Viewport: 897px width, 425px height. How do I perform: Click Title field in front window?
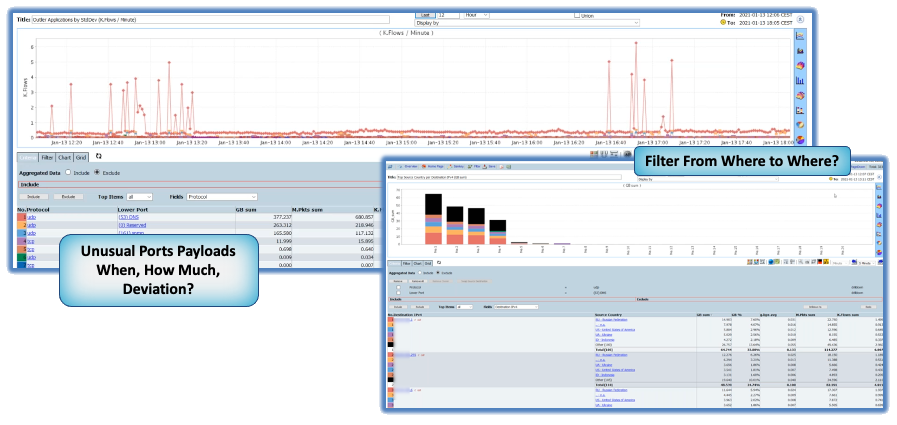point(509,177)
